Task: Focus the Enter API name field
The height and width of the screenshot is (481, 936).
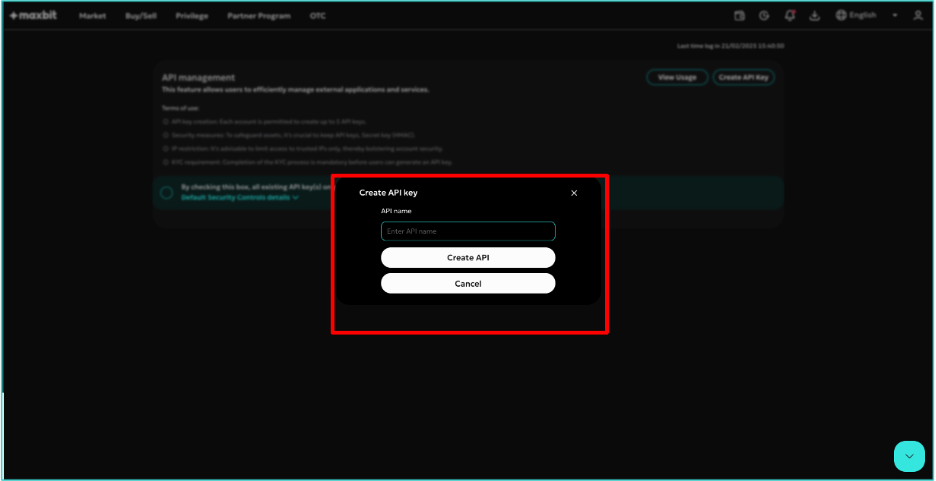Action: point(468,231)
